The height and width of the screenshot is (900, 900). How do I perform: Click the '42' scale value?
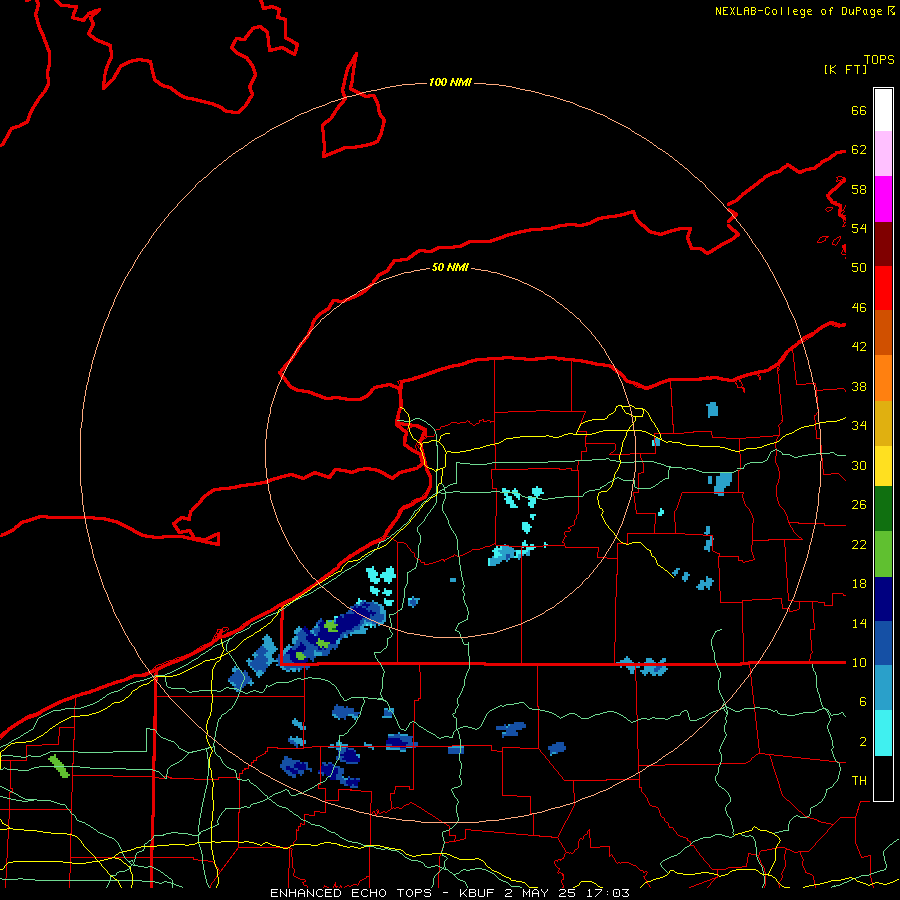859,347
